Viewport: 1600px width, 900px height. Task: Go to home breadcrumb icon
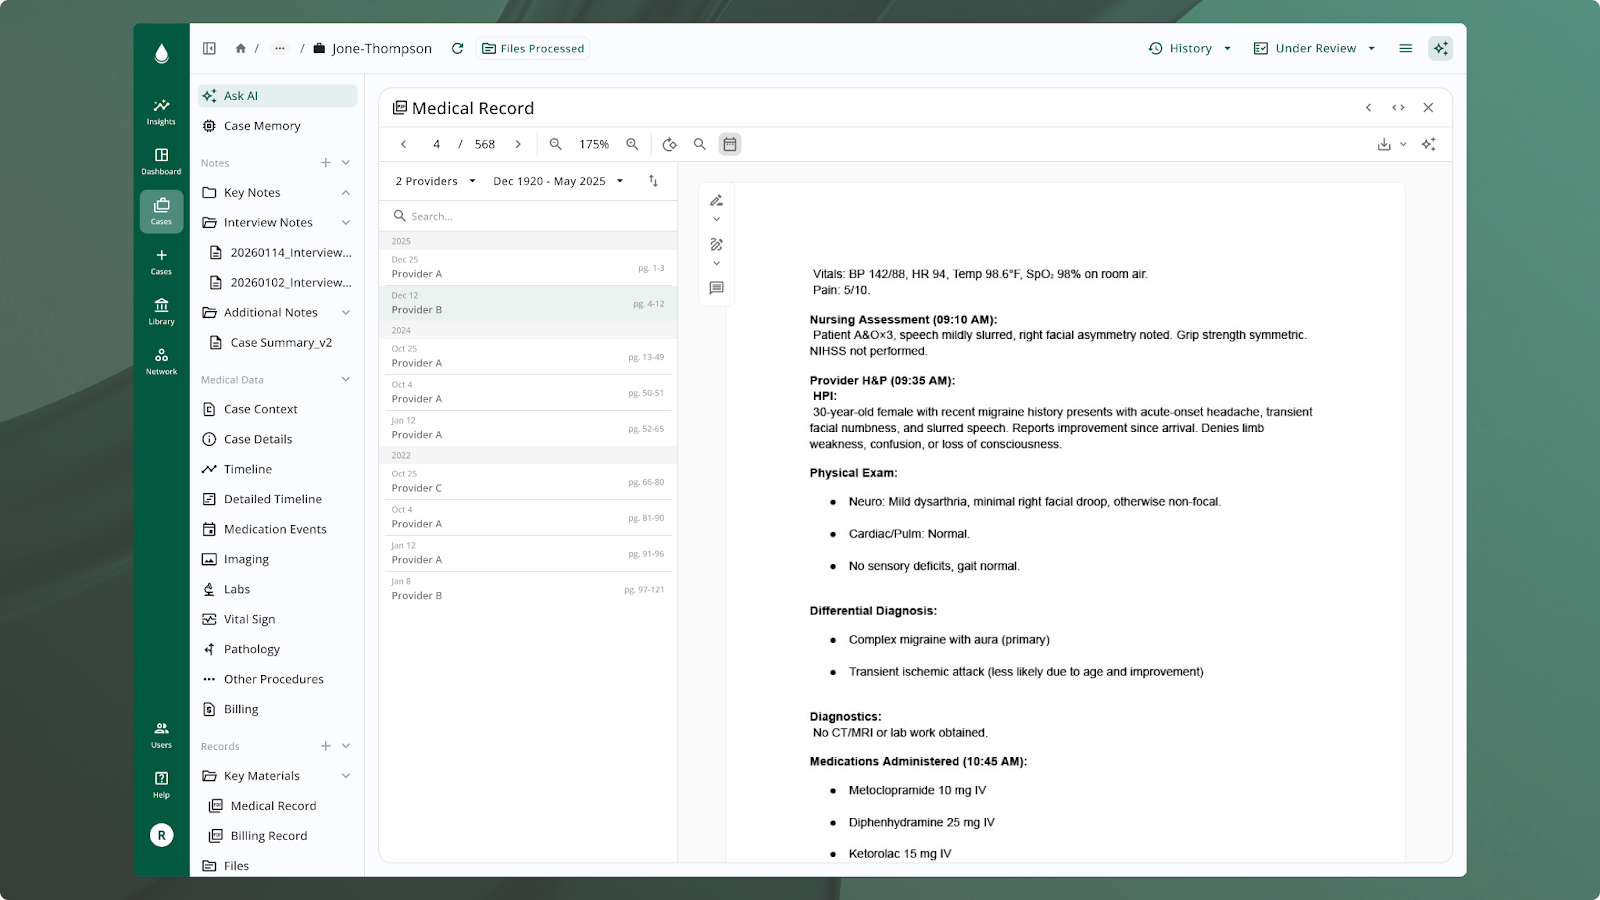[240, 48]
